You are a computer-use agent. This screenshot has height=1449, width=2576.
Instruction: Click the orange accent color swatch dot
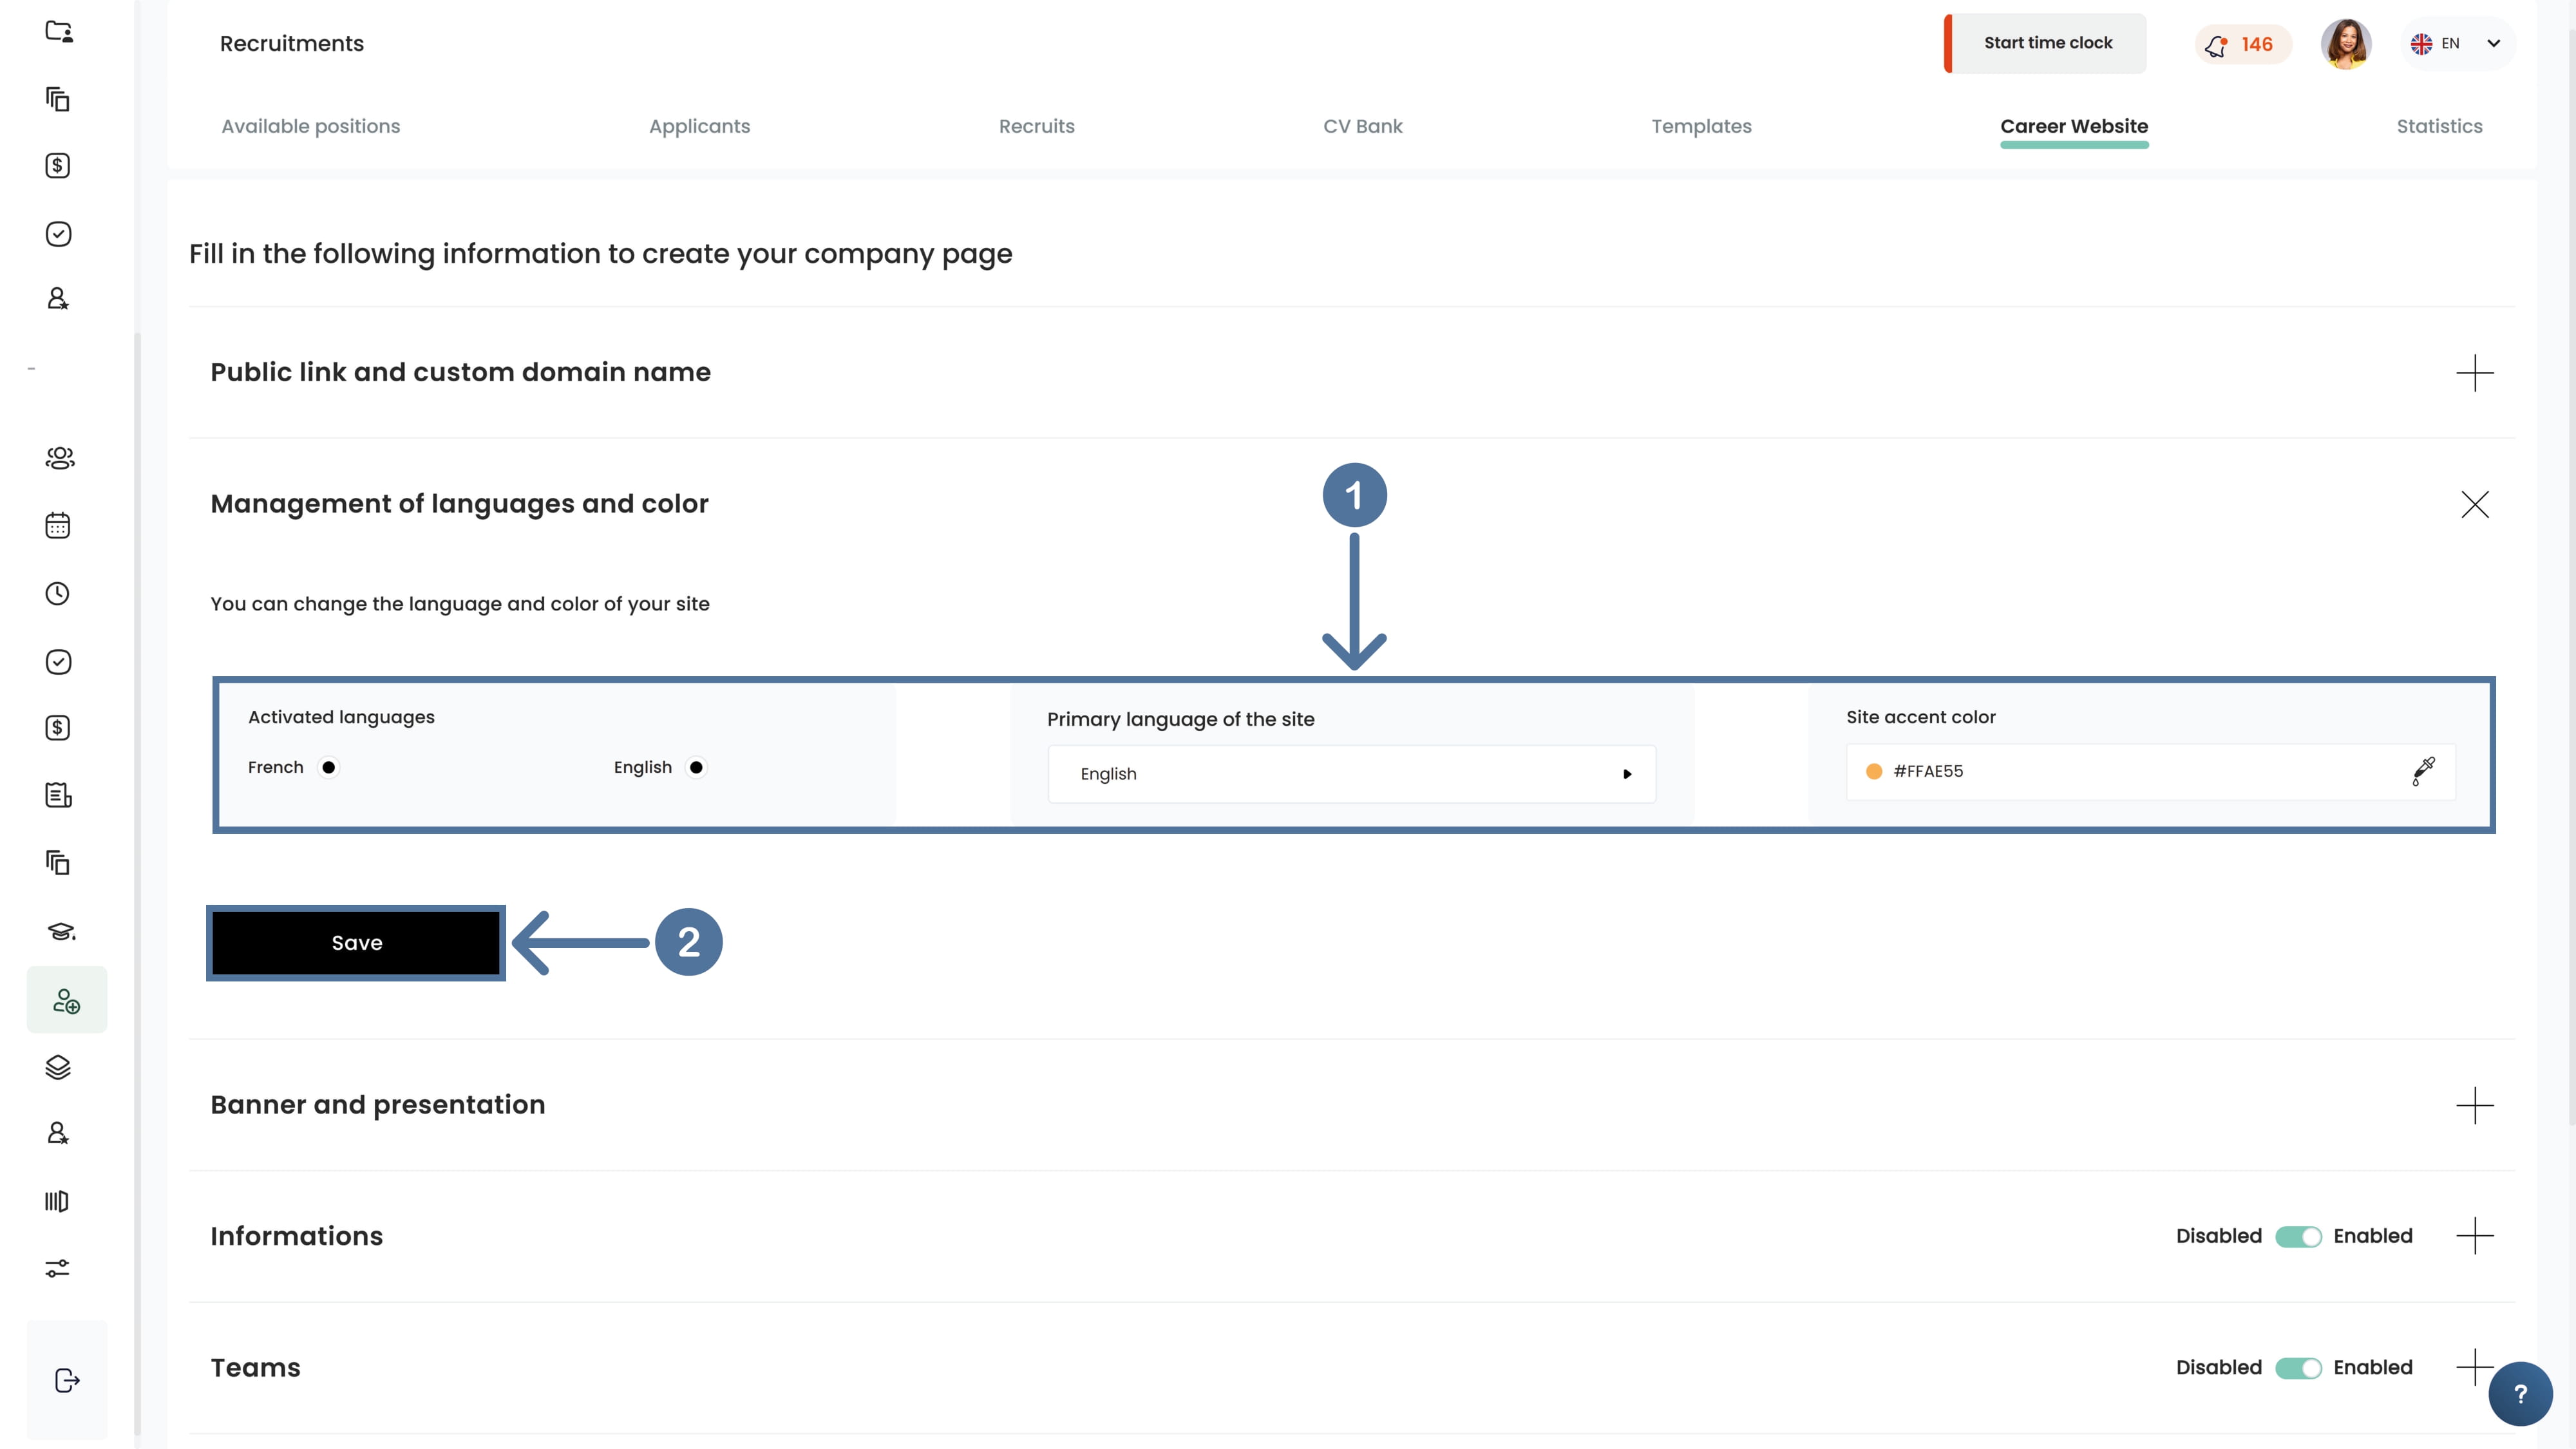pos(1874,771)
